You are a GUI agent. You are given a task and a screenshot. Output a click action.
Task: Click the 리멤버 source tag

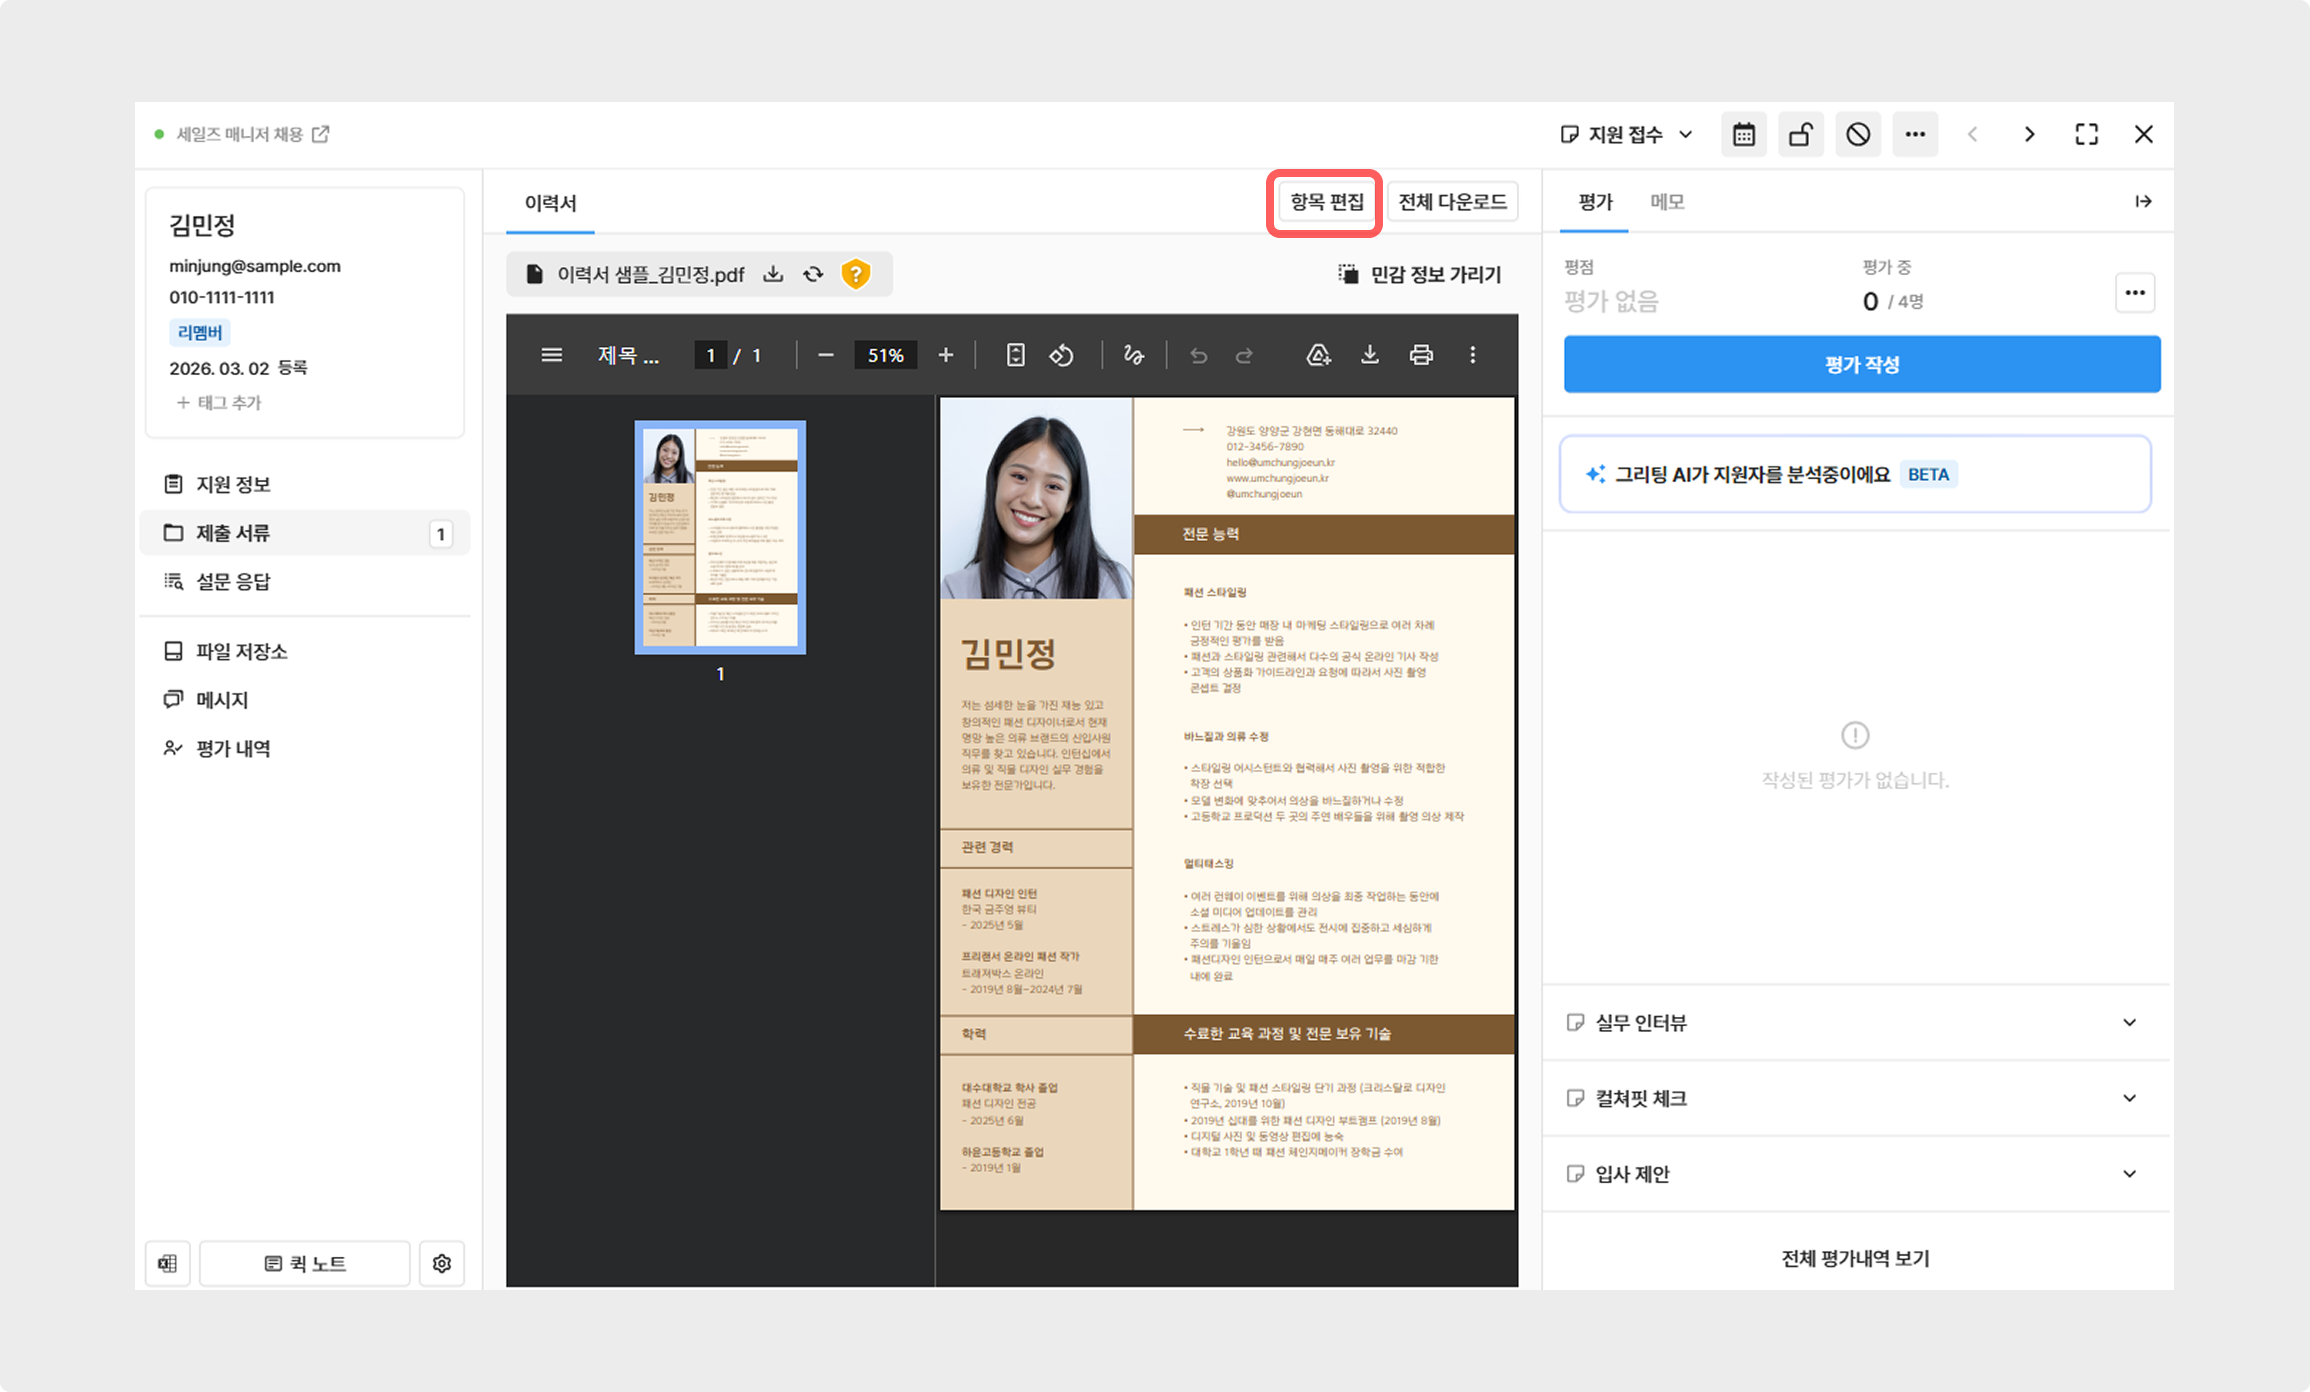[200, 332]
